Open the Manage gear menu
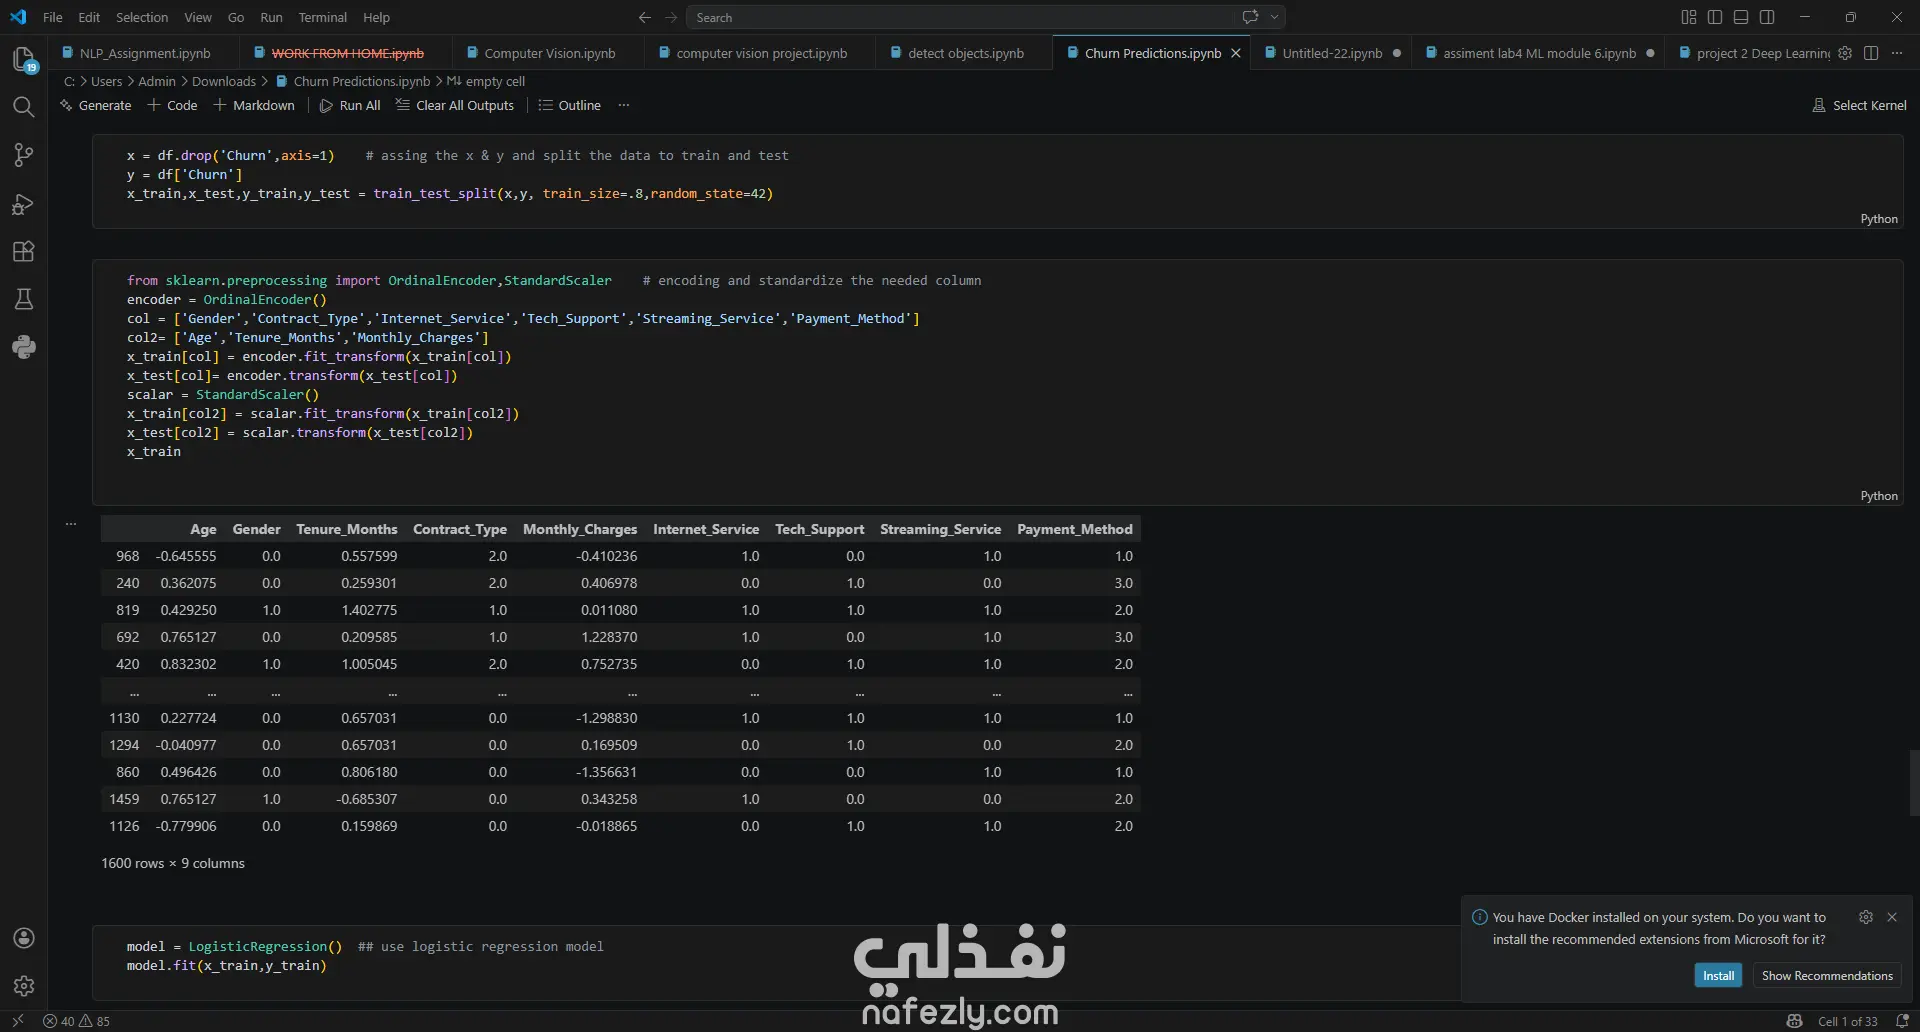 (24, 986)
